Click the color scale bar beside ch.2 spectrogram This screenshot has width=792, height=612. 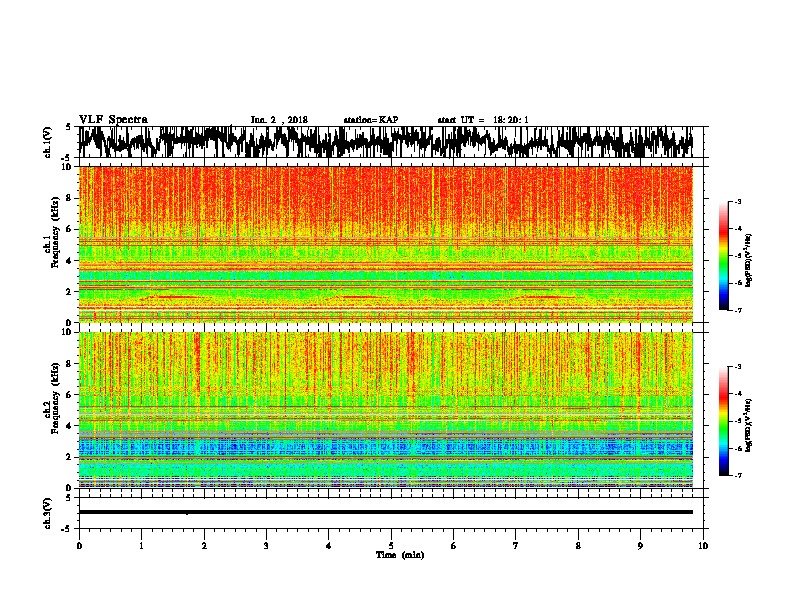(x=723, y=421)
